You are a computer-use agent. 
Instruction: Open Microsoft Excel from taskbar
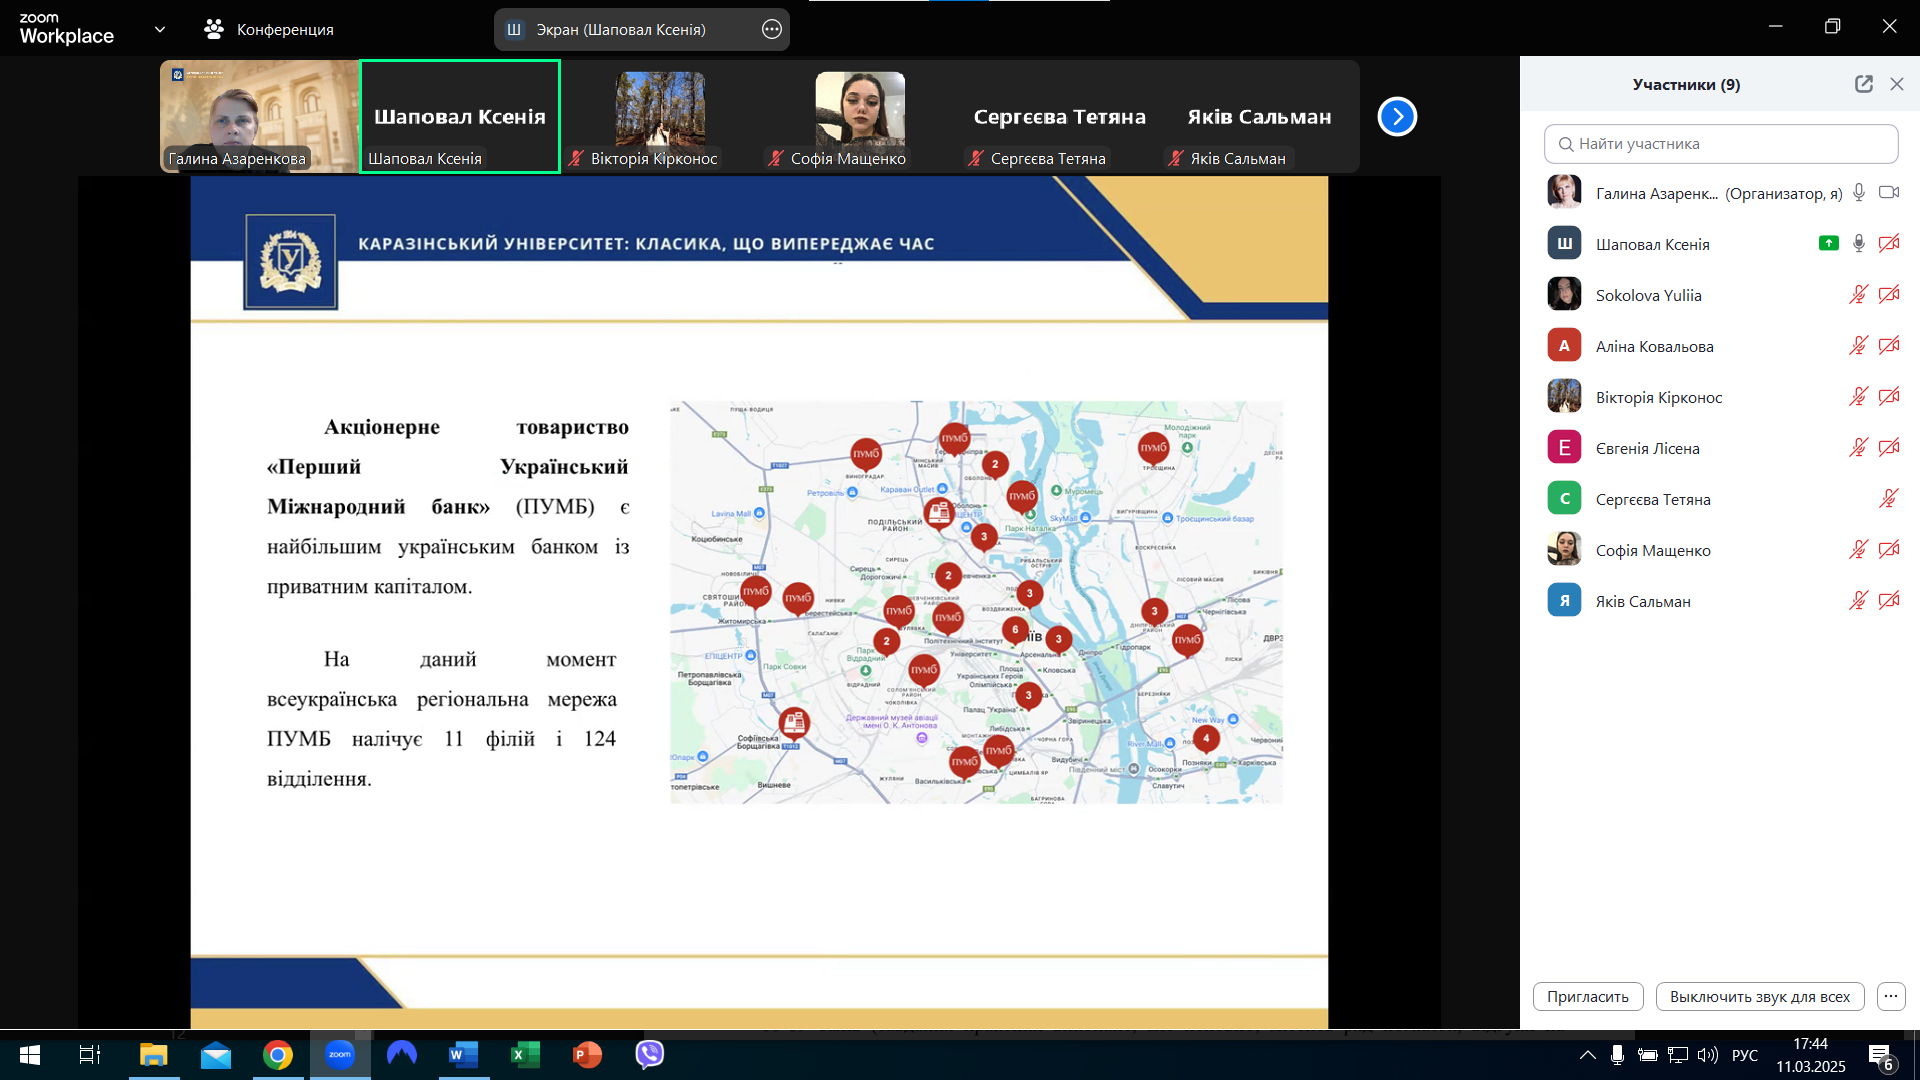[525, 1055]
